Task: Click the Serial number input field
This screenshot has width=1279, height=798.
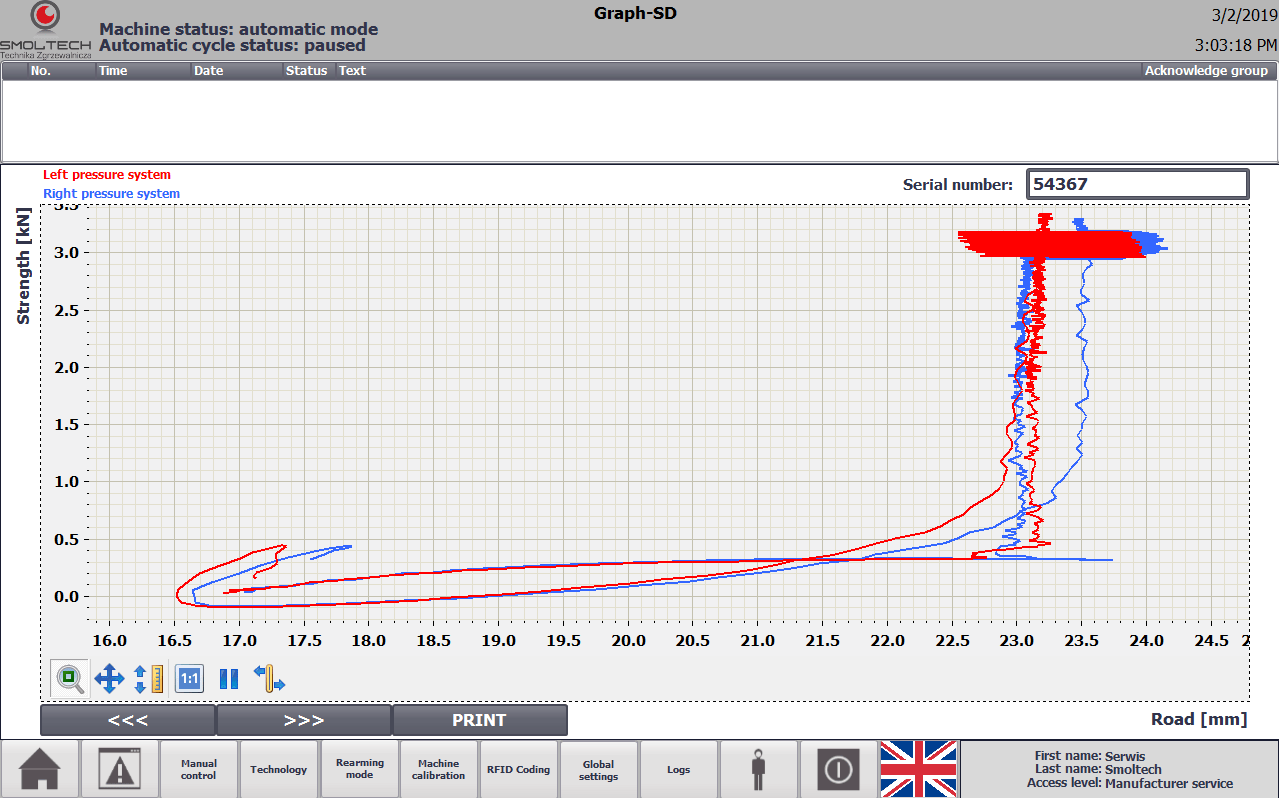Action: (1137, 184)
